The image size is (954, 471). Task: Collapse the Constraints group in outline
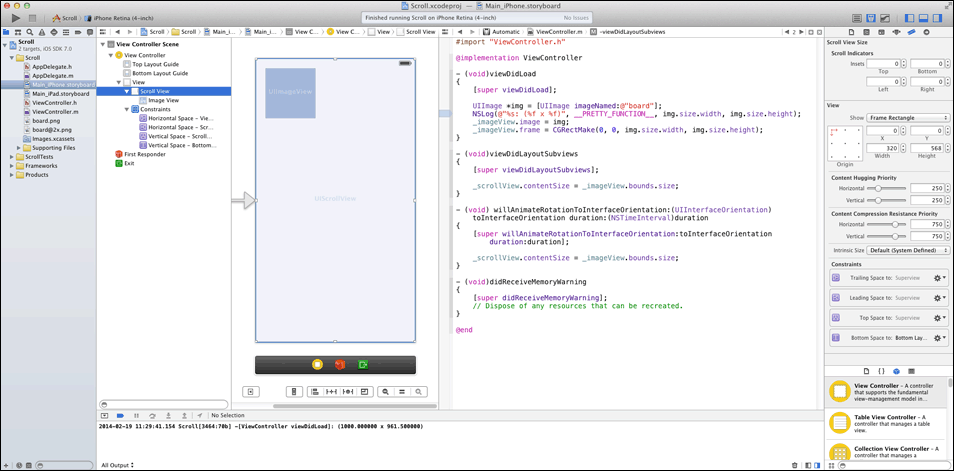pos(127,109)
